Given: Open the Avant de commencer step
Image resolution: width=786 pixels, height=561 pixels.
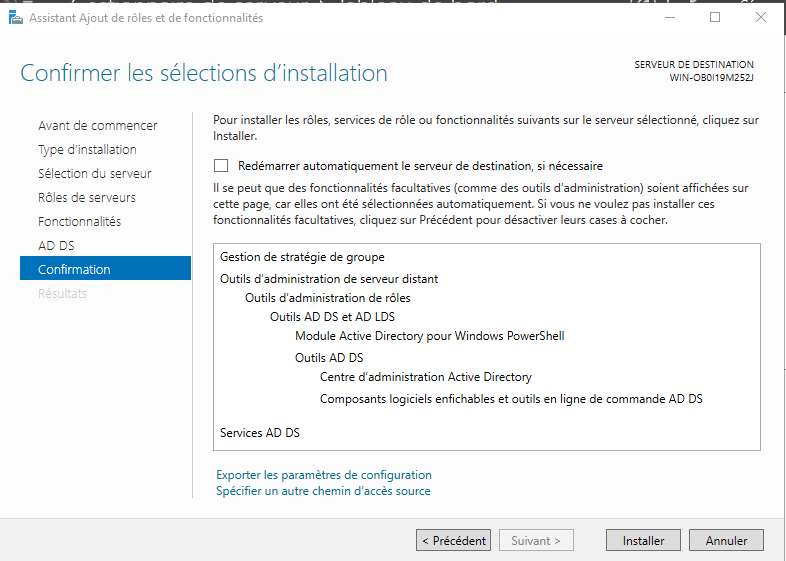Looking at the screenshot, I should [x=97, y=125].
